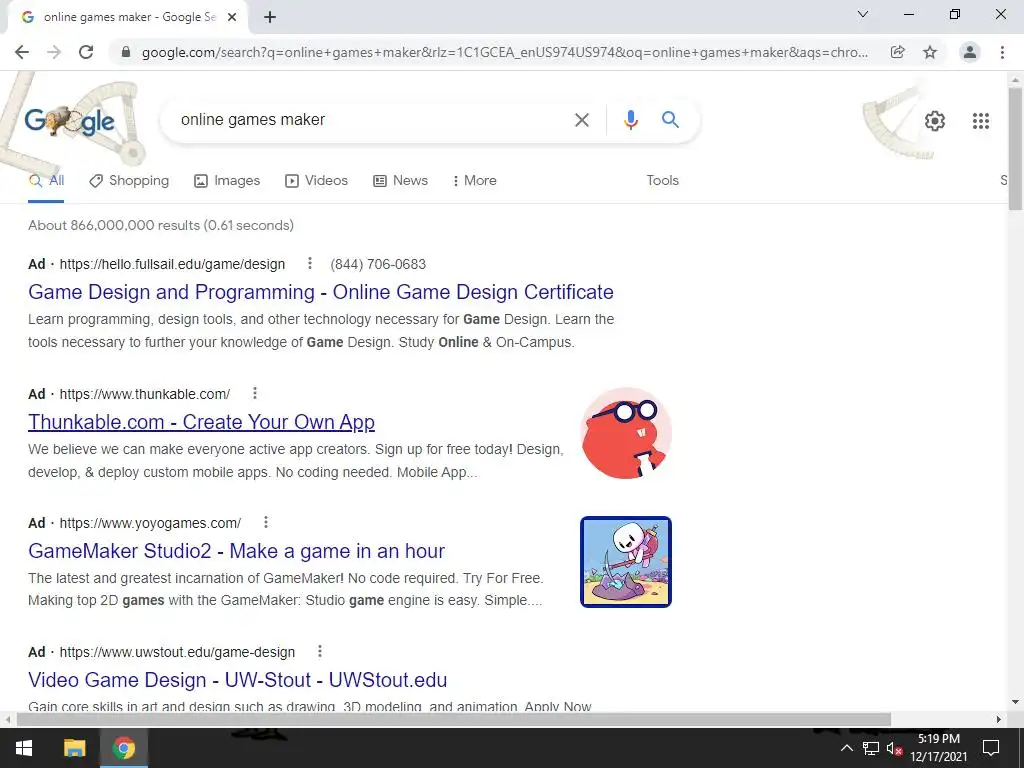1024x768 pixels.
Task: Open the taskbar clock and date
Action: [x=938, y=748]
